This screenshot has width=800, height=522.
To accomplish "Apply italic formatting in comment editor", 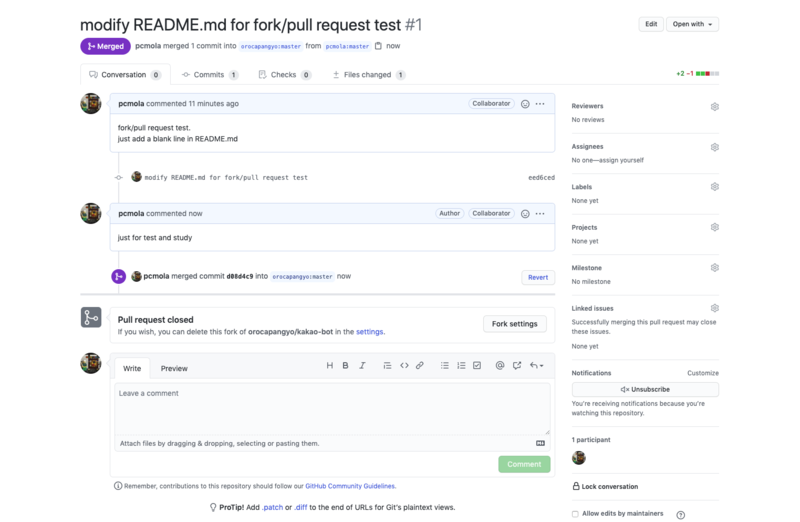I will pos(362,365).
